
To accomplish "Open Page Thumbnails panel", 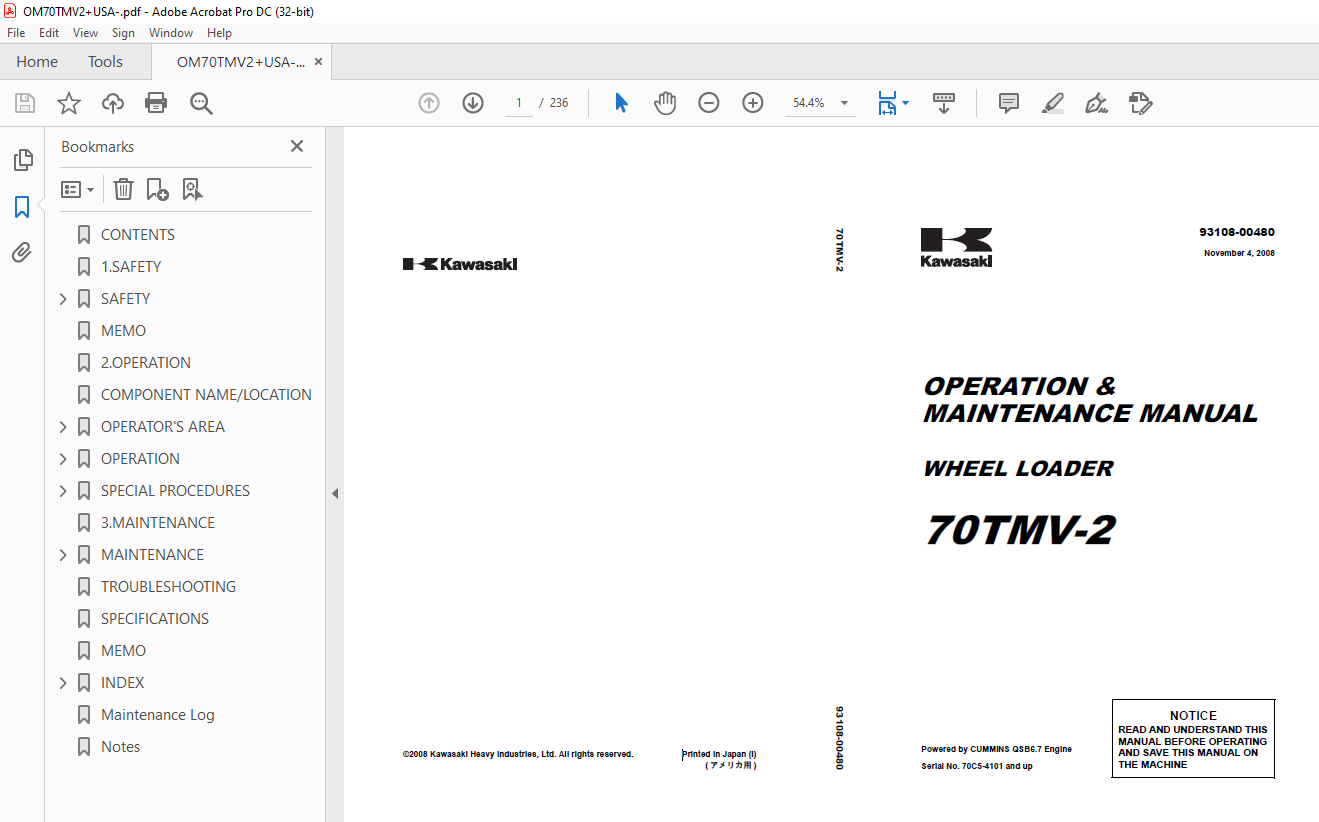I will point(22,160).
